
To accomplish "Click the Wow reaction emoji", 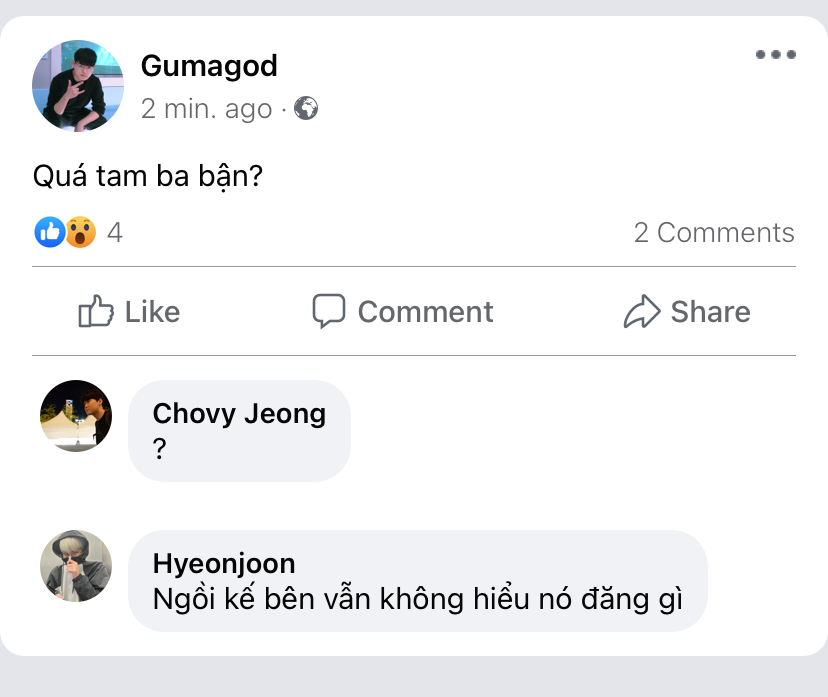I will [80, 233].
